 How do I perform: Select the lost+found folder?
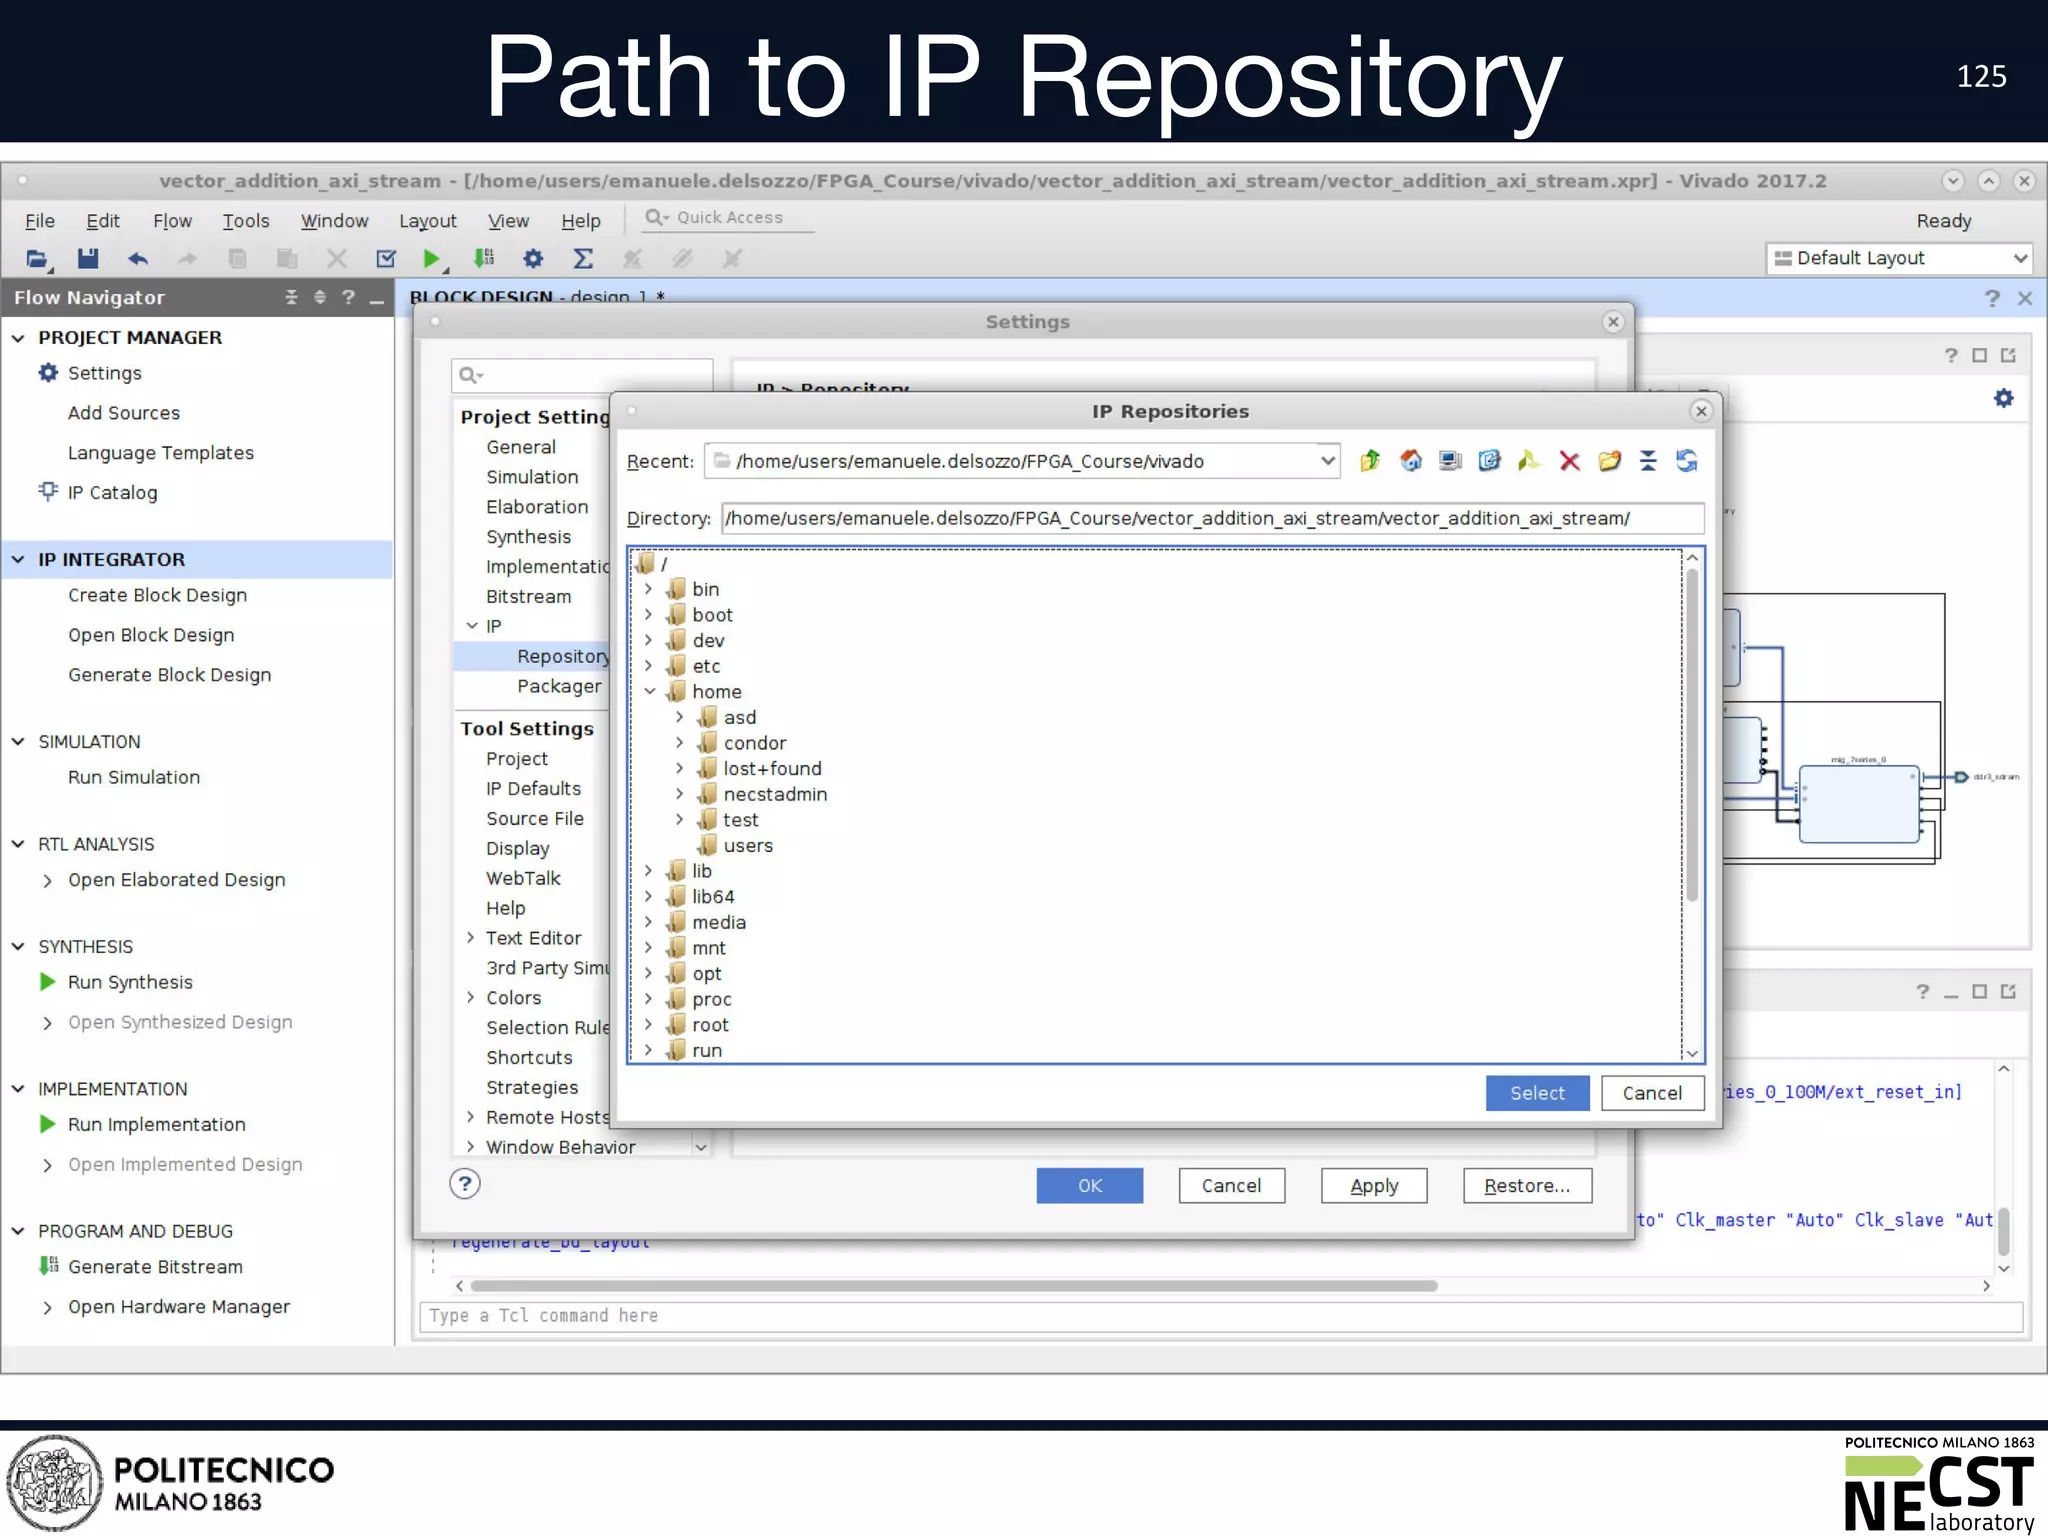772,768
